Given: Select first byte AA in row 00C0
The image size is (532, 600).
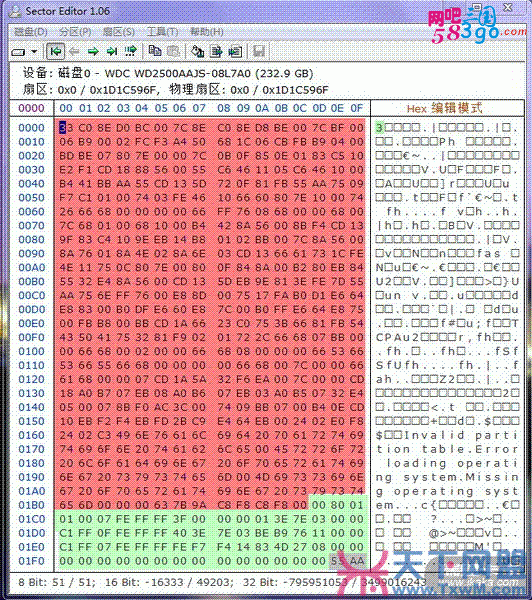Looking at the screenshot, I should pyautogui.click(x=66, y=295).
